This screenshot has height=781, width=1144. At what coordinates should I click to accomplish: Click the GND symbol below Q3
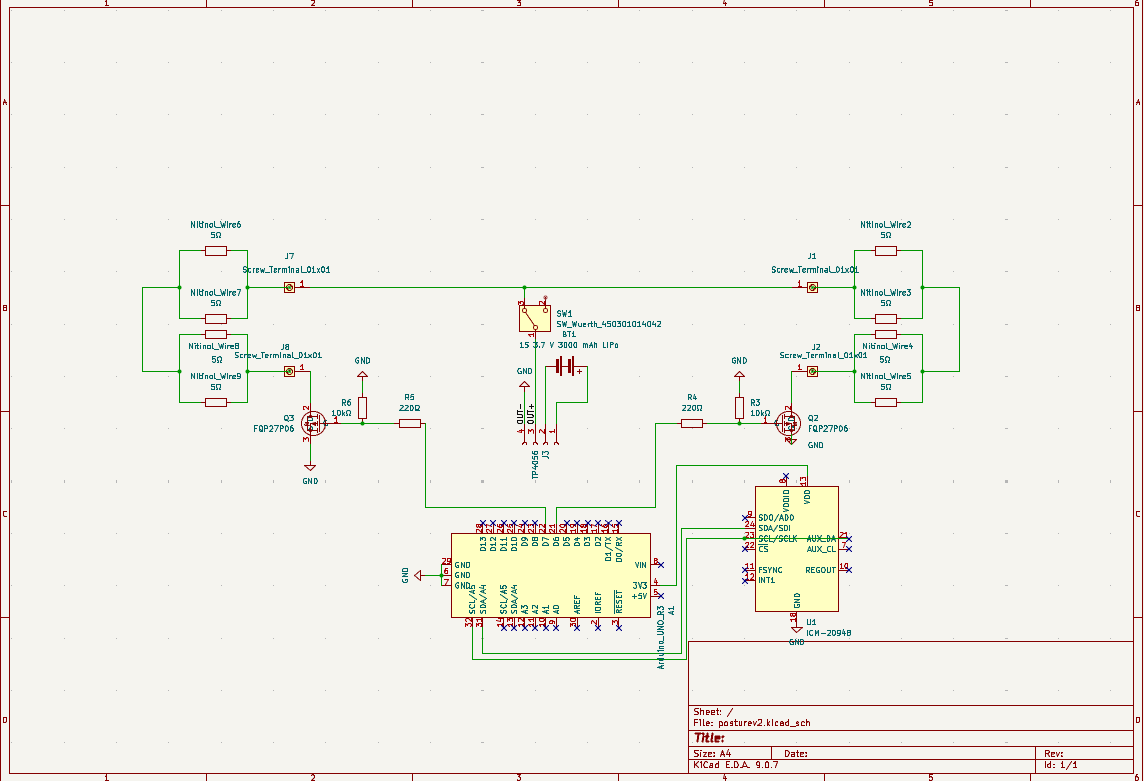(310, 467)
